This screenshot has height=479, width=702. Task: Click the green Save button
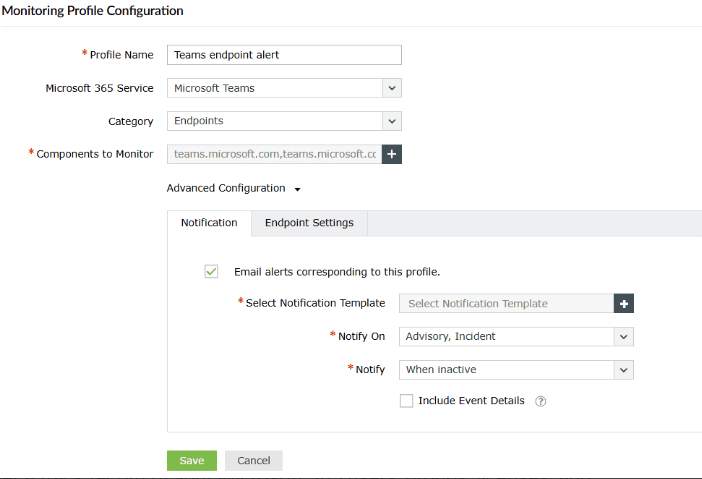pyautogui.click(x=191, y=460)
